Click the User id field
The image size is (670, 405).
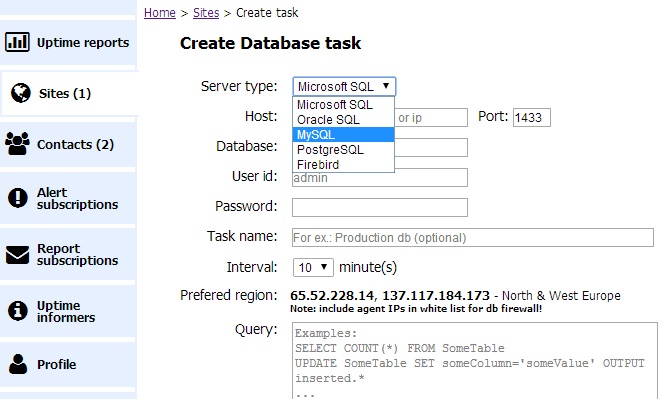[x=379, y=177]
